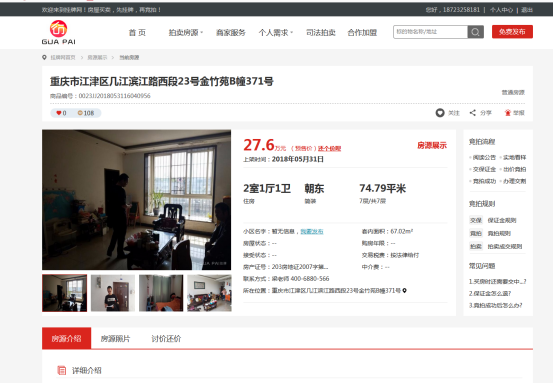Open the 我要发布 link
Screen dimensions: 553x384
click(312, 232)
